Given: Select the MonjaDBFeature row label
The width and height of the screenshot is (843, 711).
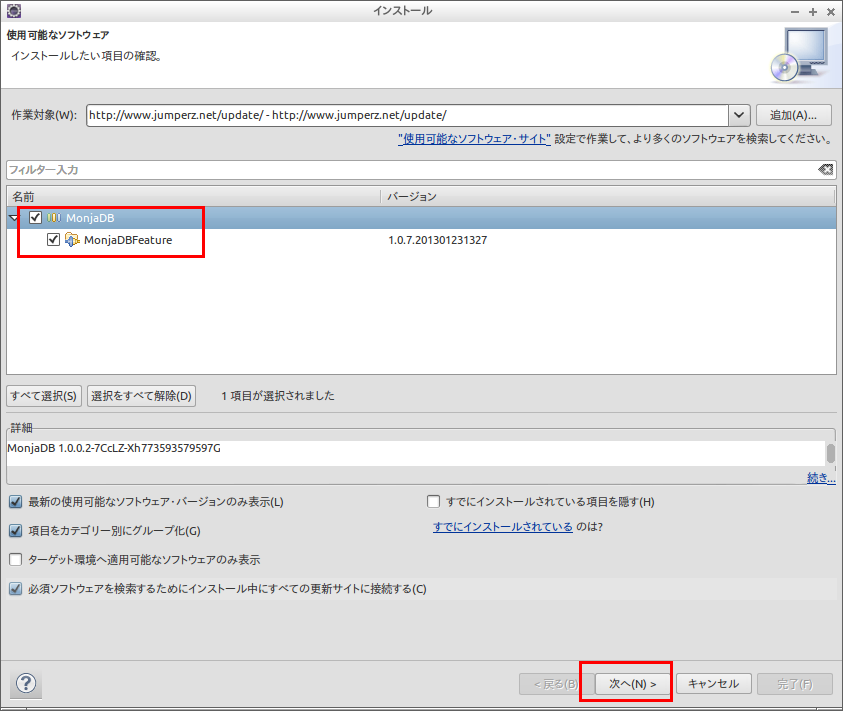Looking at the screenshot, I should 128,240.
